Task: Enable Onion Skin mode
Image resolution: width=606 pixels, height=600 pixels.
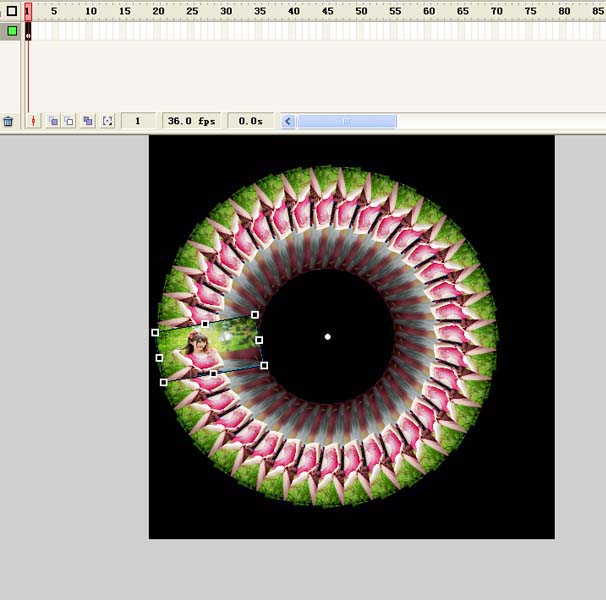Action: click(x=53, y=121)
